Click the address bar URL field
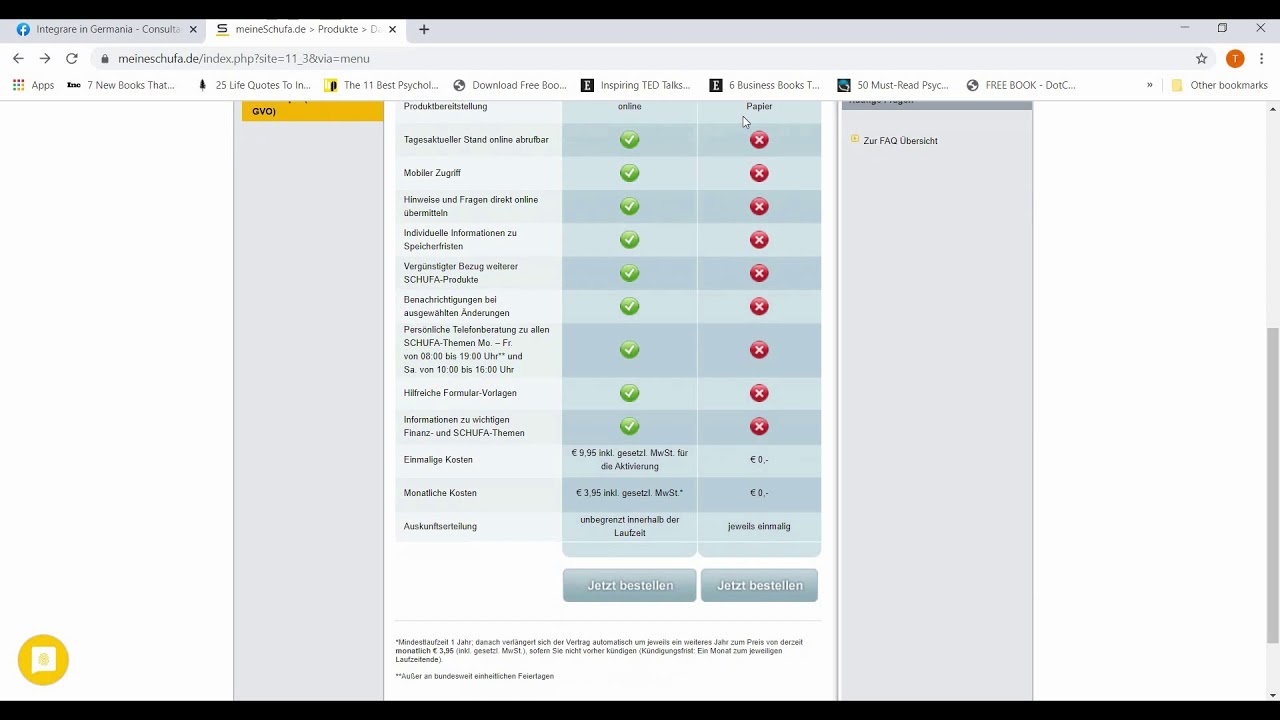This screenshot has height=720, width=1280. tap(640, 59)
